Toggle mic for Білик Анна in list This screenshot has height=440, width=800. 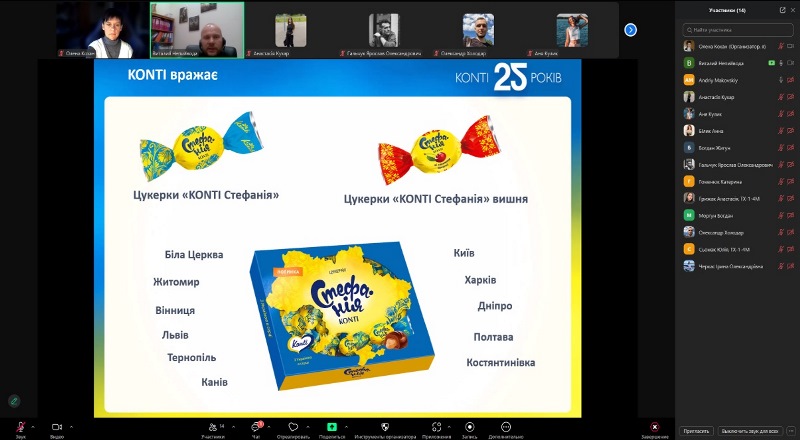(781, 131)
